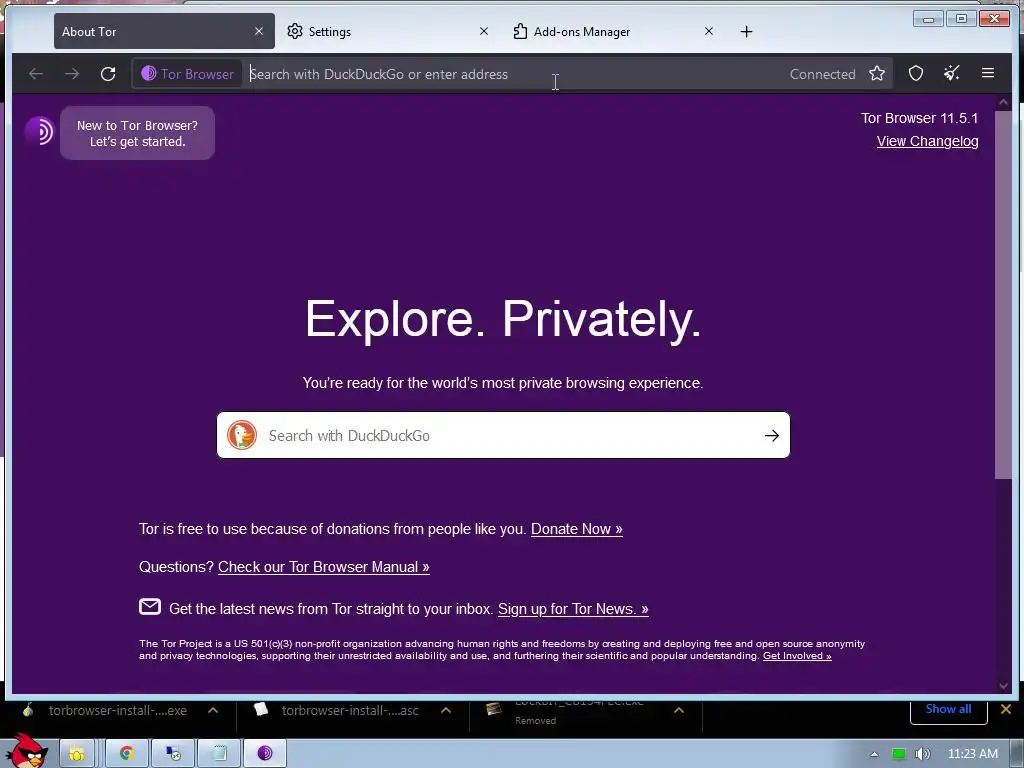Expand options for torbrowser-install asc download
Image resolution: width=1024 pixels, height=768 pixels.
coord(446,710)
